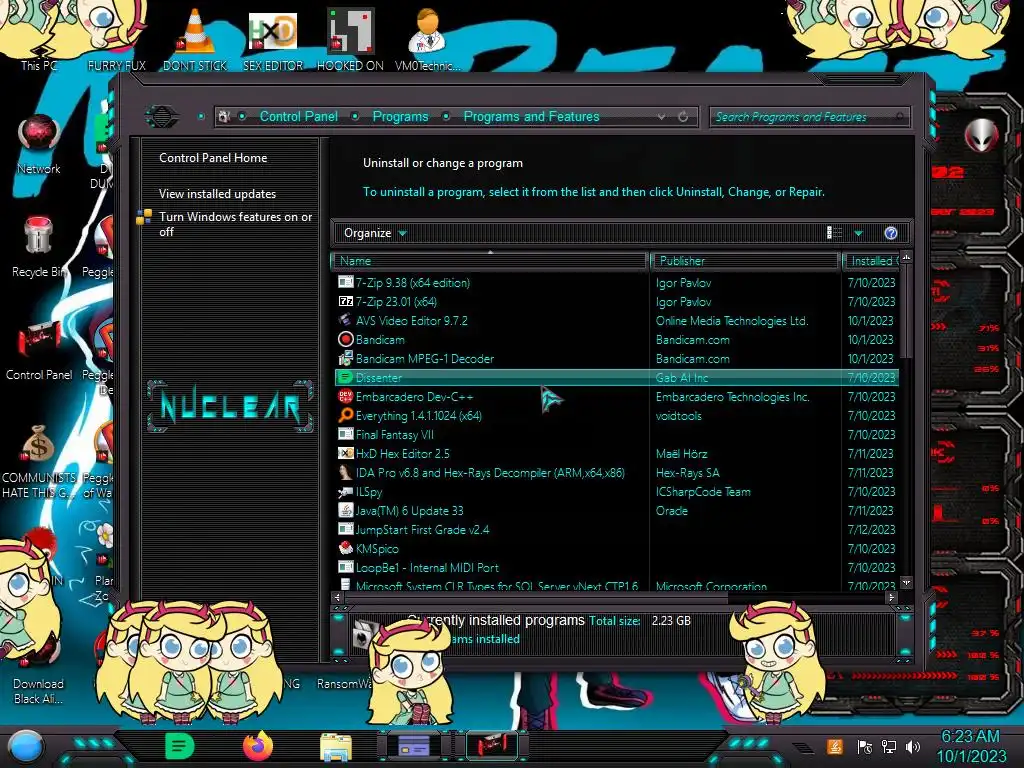Select HxD Hex Editor 2.5 entry
Screen dimensions: 1024x768
[616, 453]
